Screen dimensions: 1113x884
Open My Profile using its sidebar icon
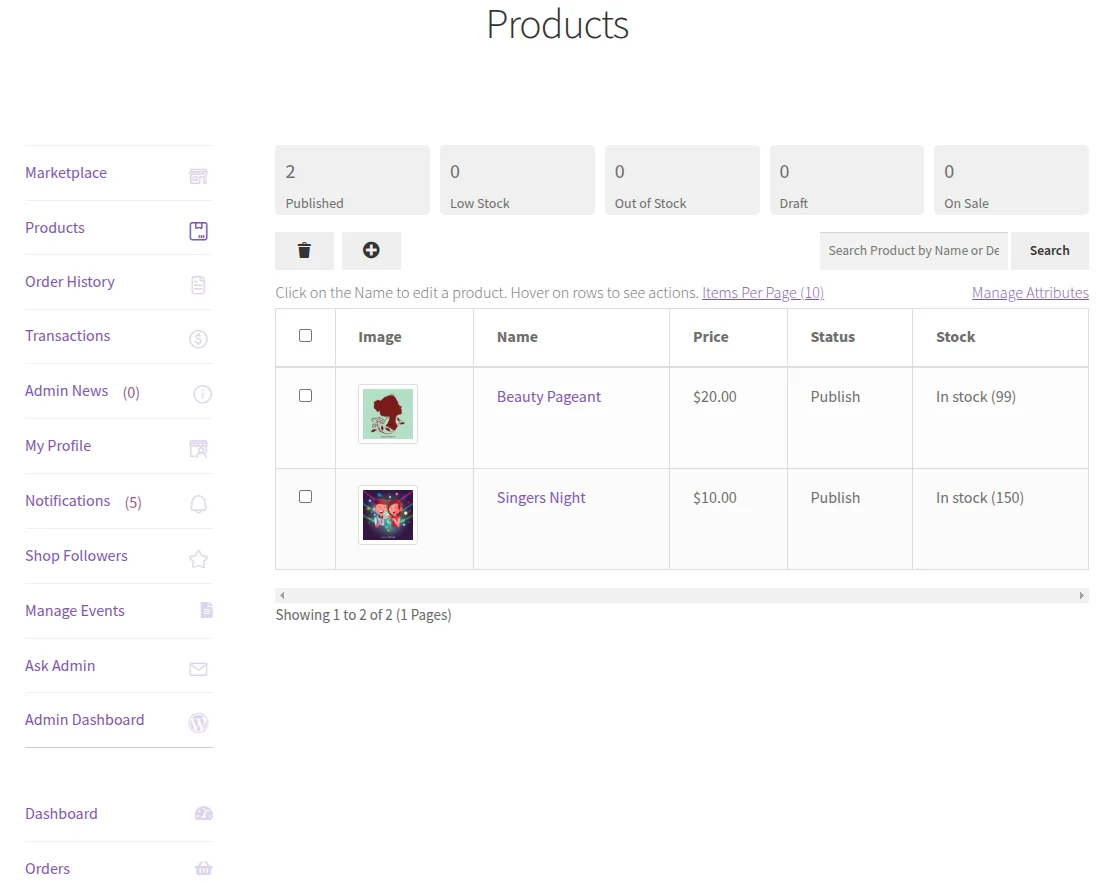[x=199, y=447]
